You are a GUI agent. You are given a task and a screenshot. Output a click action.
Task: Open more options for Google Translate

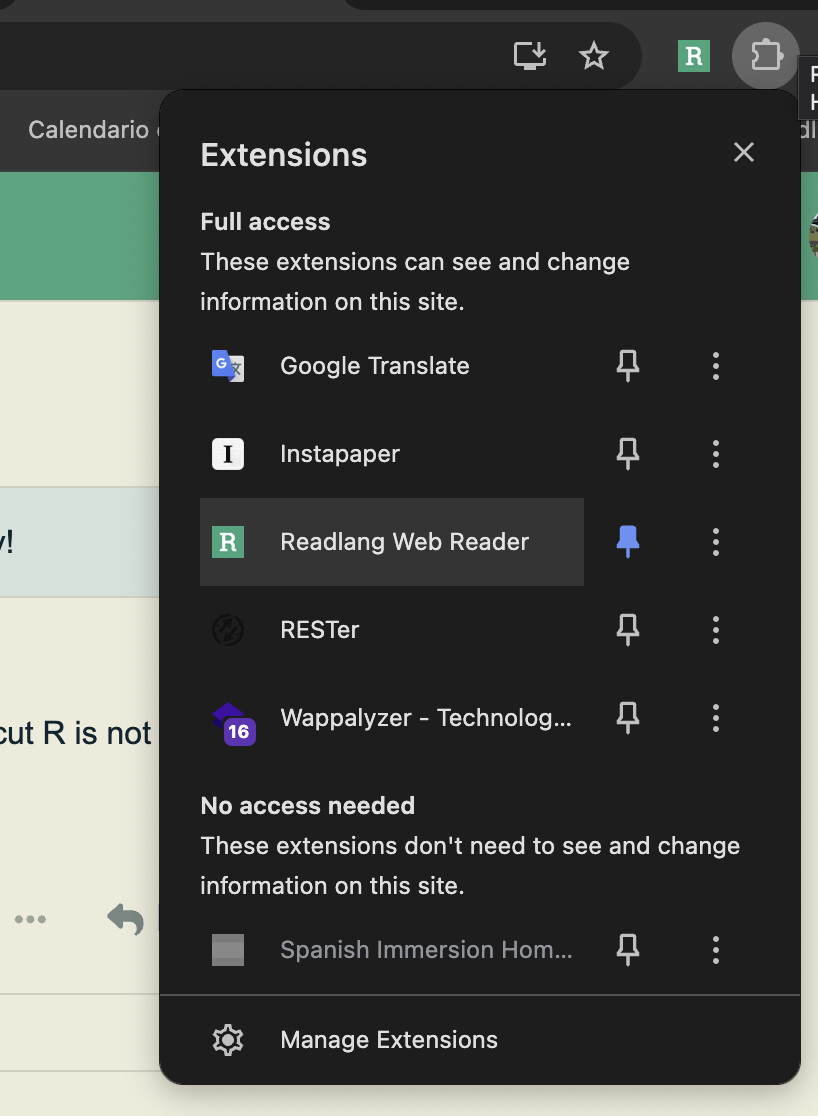coord(715,366)
